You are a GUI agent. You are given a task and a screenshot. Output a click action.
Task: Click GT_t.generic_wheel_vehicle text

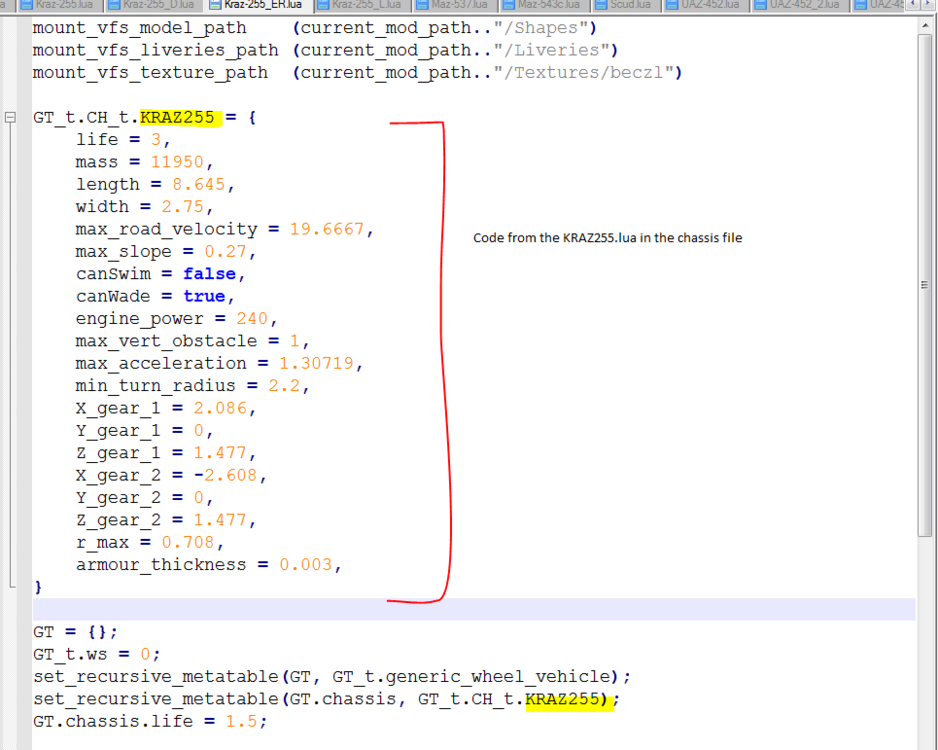(471, 676)
